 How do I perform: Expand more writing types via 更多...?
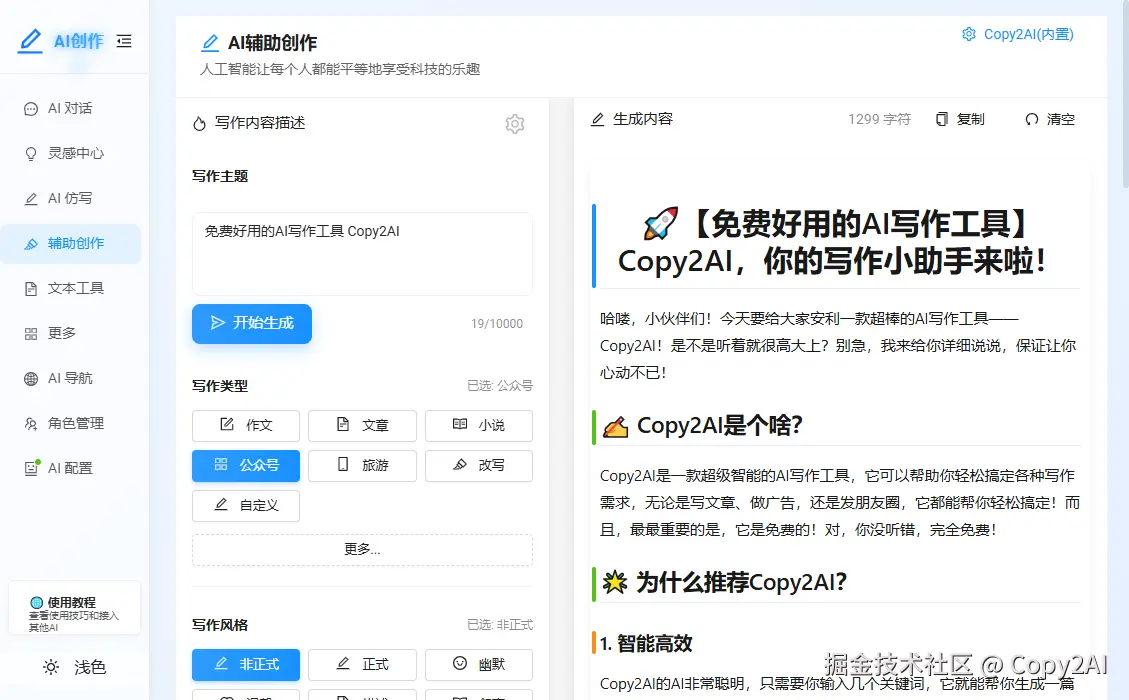[362, 549]
